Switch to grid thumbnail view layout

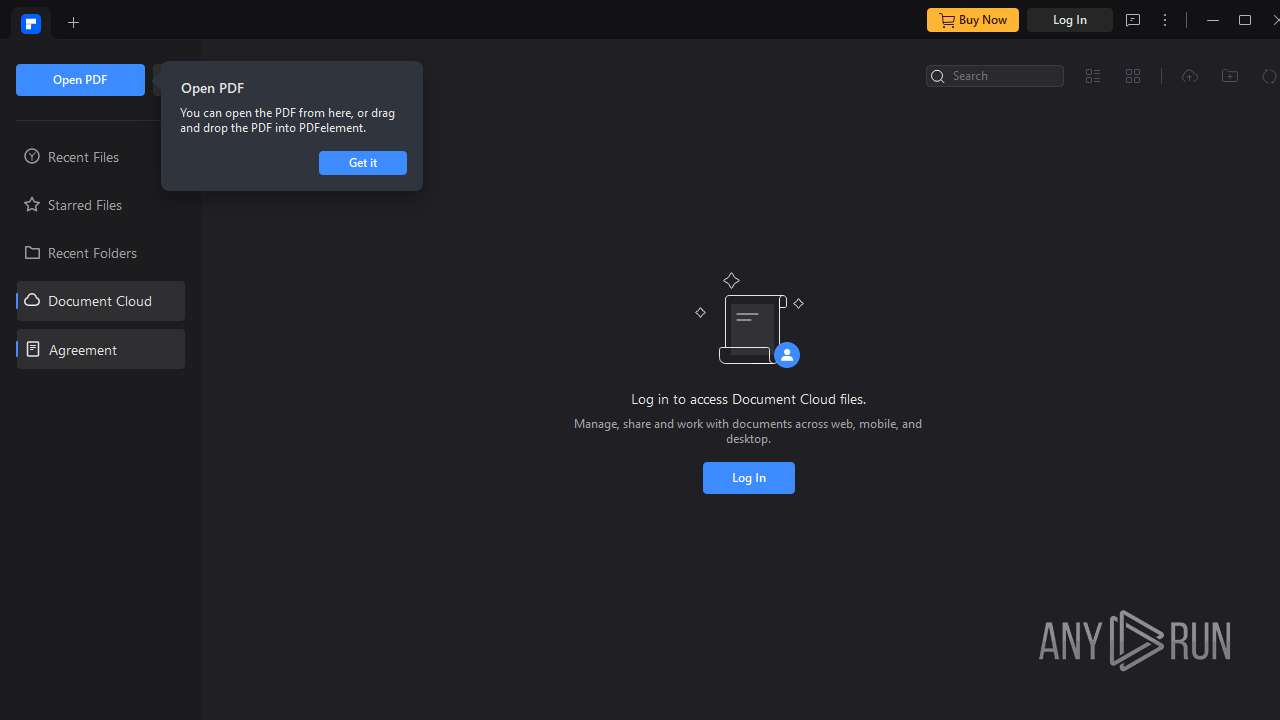pyautogui.click(x=1133, y=76)
